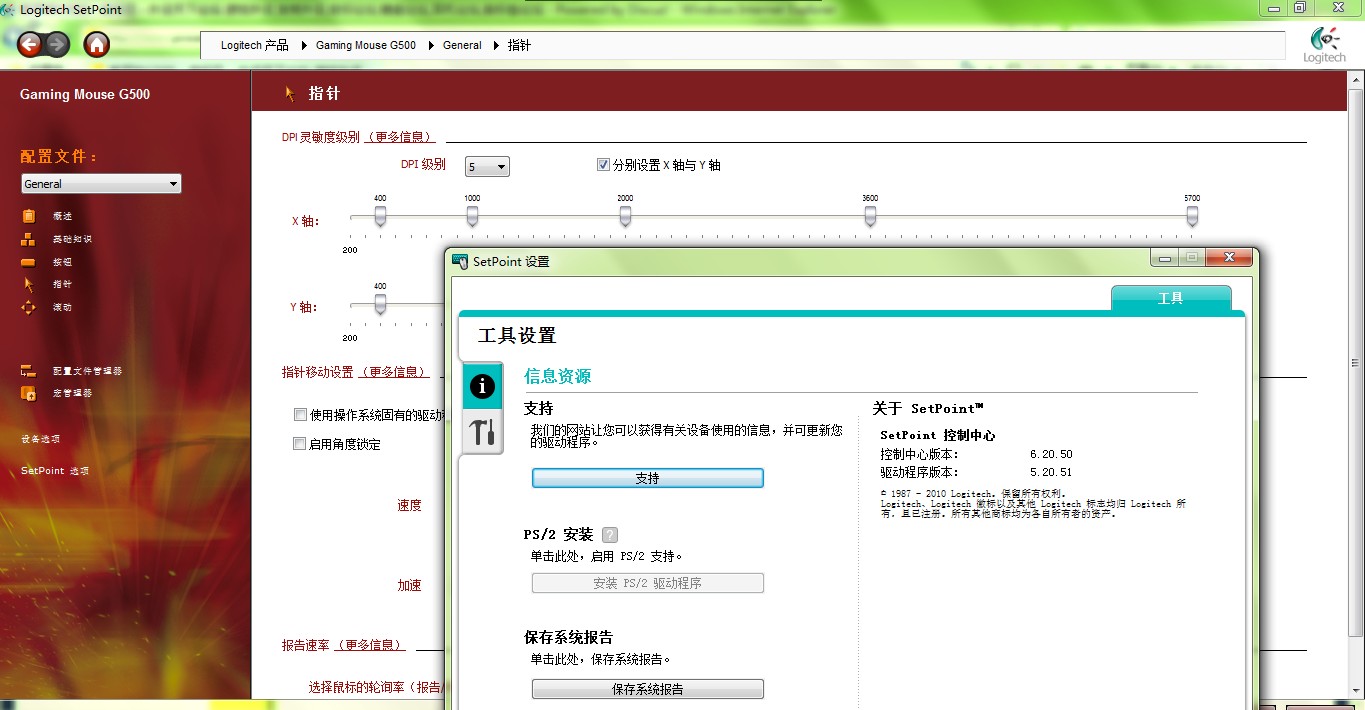The image size is (1365, 710).
Task: Click X 轴 slider handle at 5700
Action: (1192, 216)
